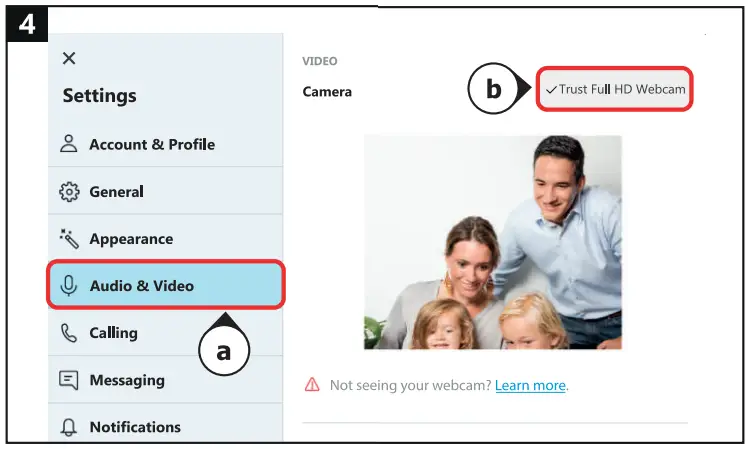Open the Trust Full HD Webcam camera dropdown

[x=614, y=89]
